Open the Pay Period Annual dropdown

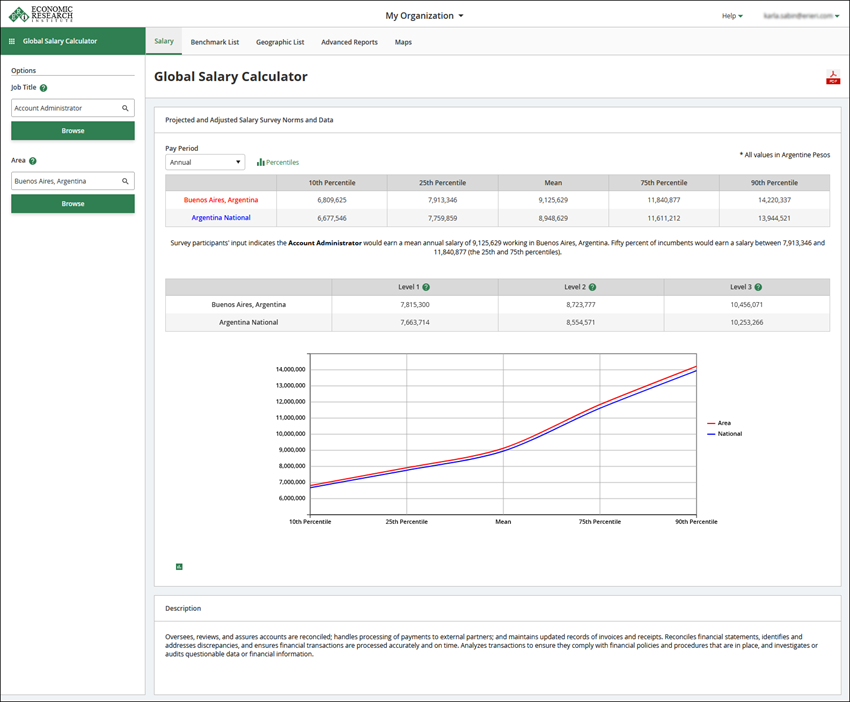[x=205, y=162]
